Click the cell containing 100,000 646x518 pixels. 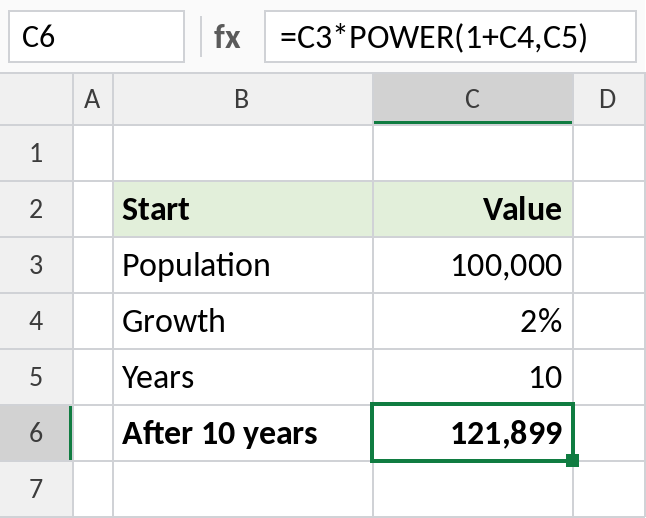pos(473,265)
